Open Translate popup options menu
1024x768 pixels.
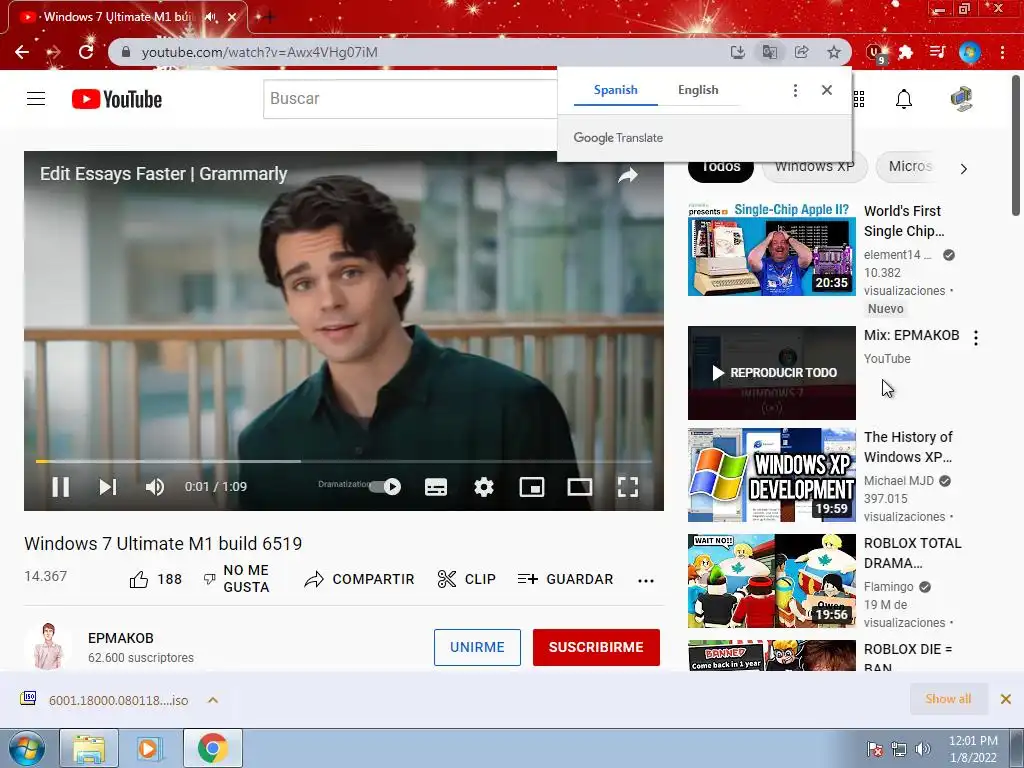pyautogui.click(x=795, y=90)
